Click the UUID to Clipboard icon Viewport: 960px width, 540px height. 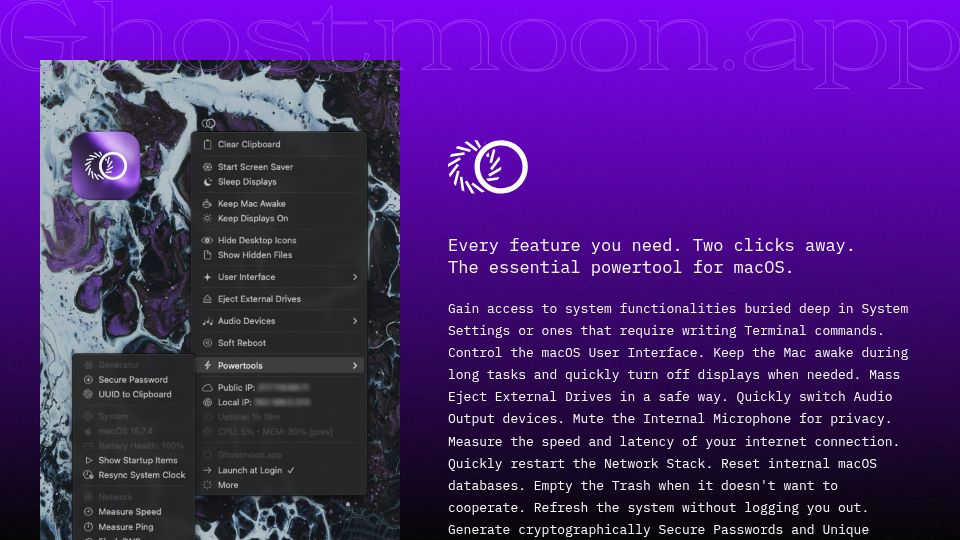(88, 394)
